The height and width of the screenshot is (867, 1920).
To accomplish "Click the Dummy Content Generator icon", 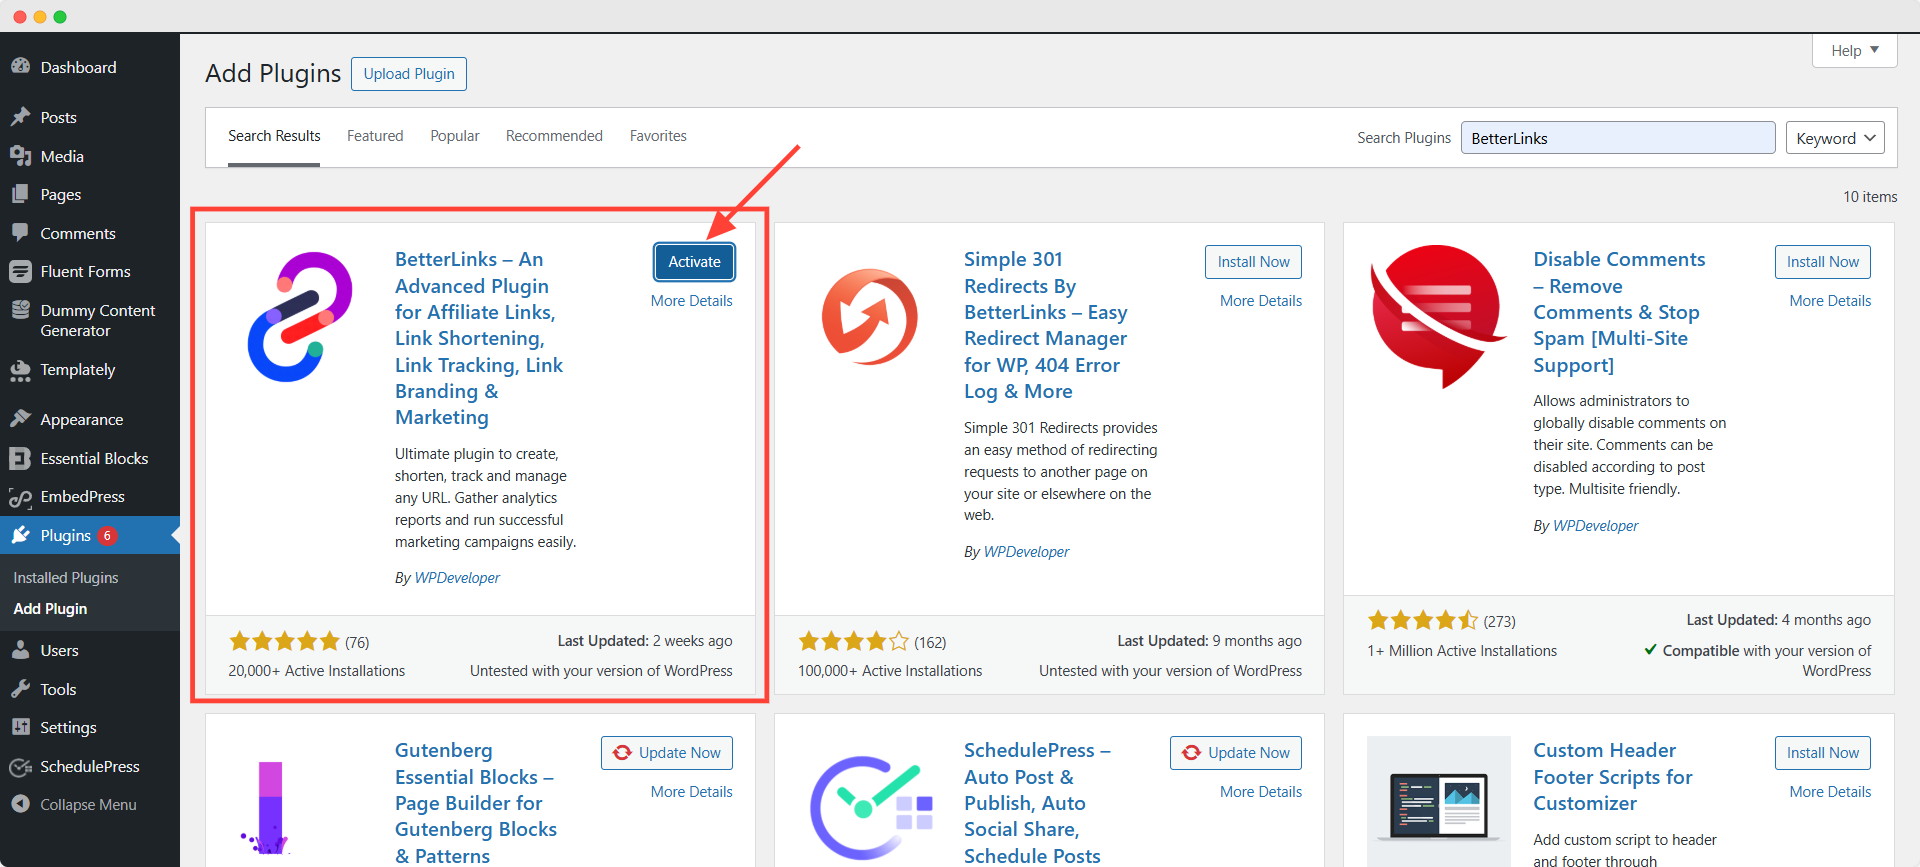I will click(20, 310).
